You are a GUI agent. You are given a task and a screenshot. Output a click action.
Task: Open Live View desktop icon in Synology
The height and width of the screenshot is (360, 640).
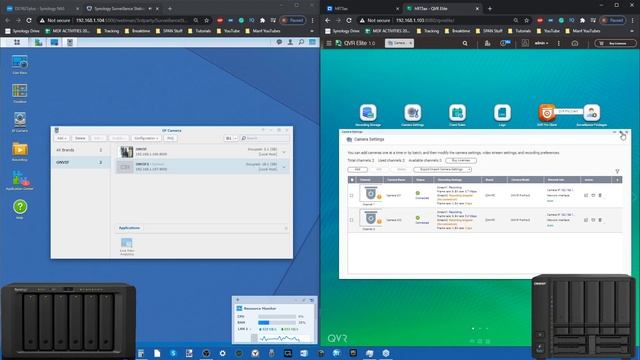click(20, 64)
